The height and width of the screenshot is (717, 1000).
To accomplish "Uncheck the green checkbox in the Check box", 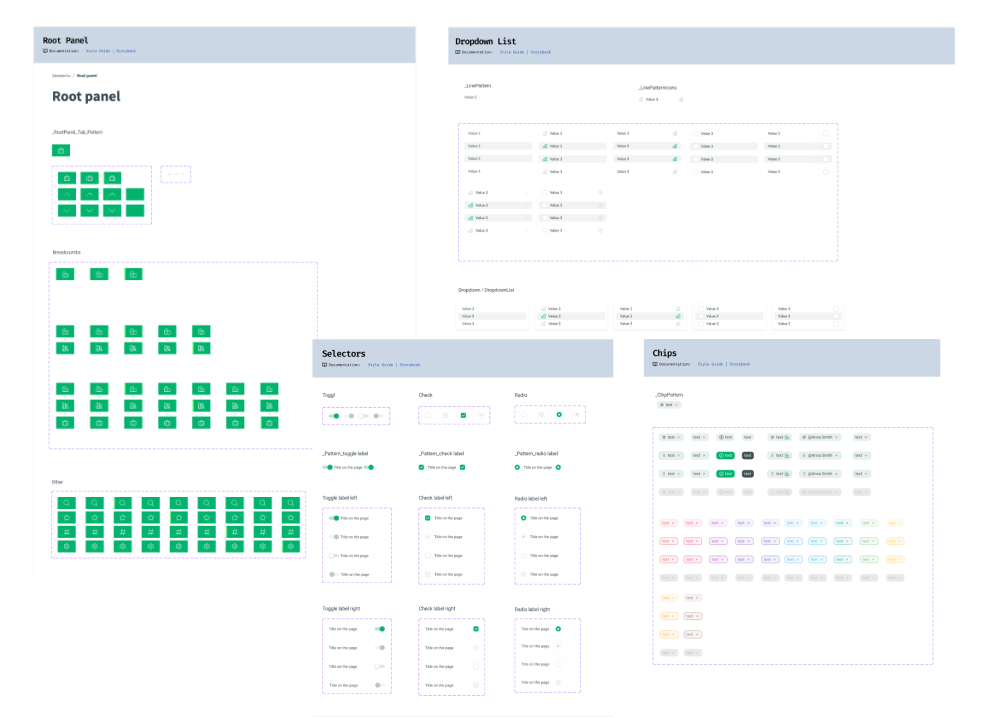I will 463,414.
